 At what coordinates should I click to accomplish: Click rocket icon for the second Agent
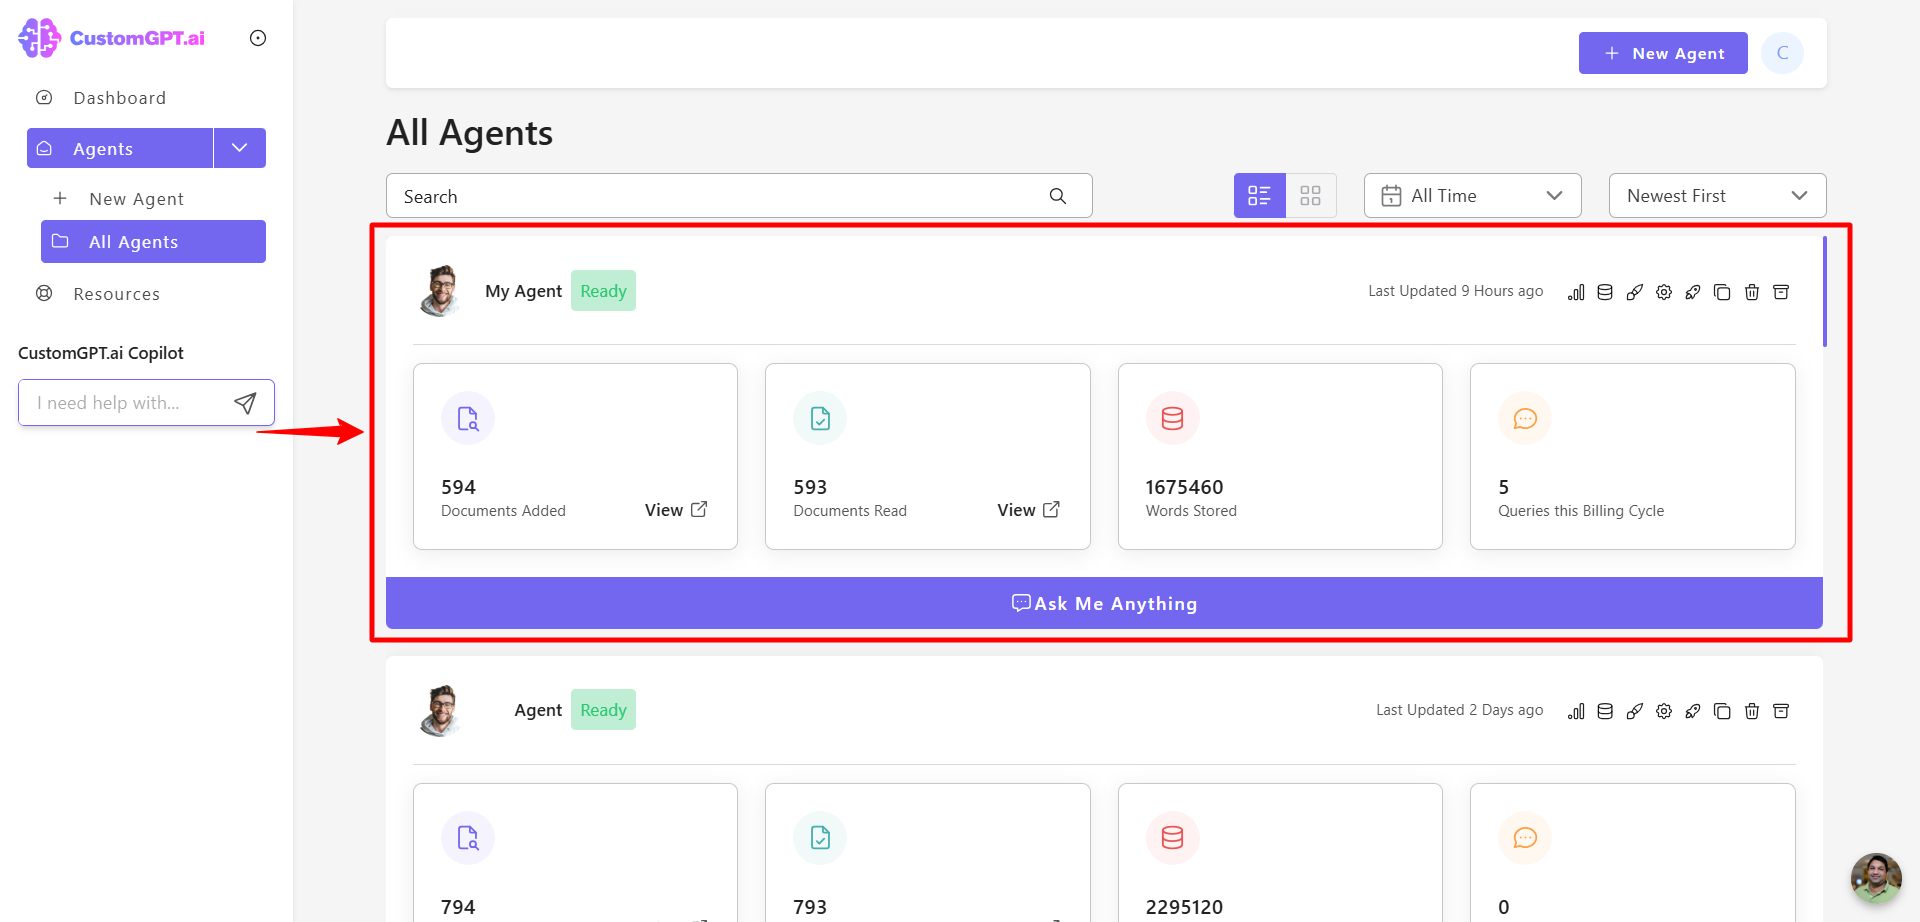click(1693, 711)
